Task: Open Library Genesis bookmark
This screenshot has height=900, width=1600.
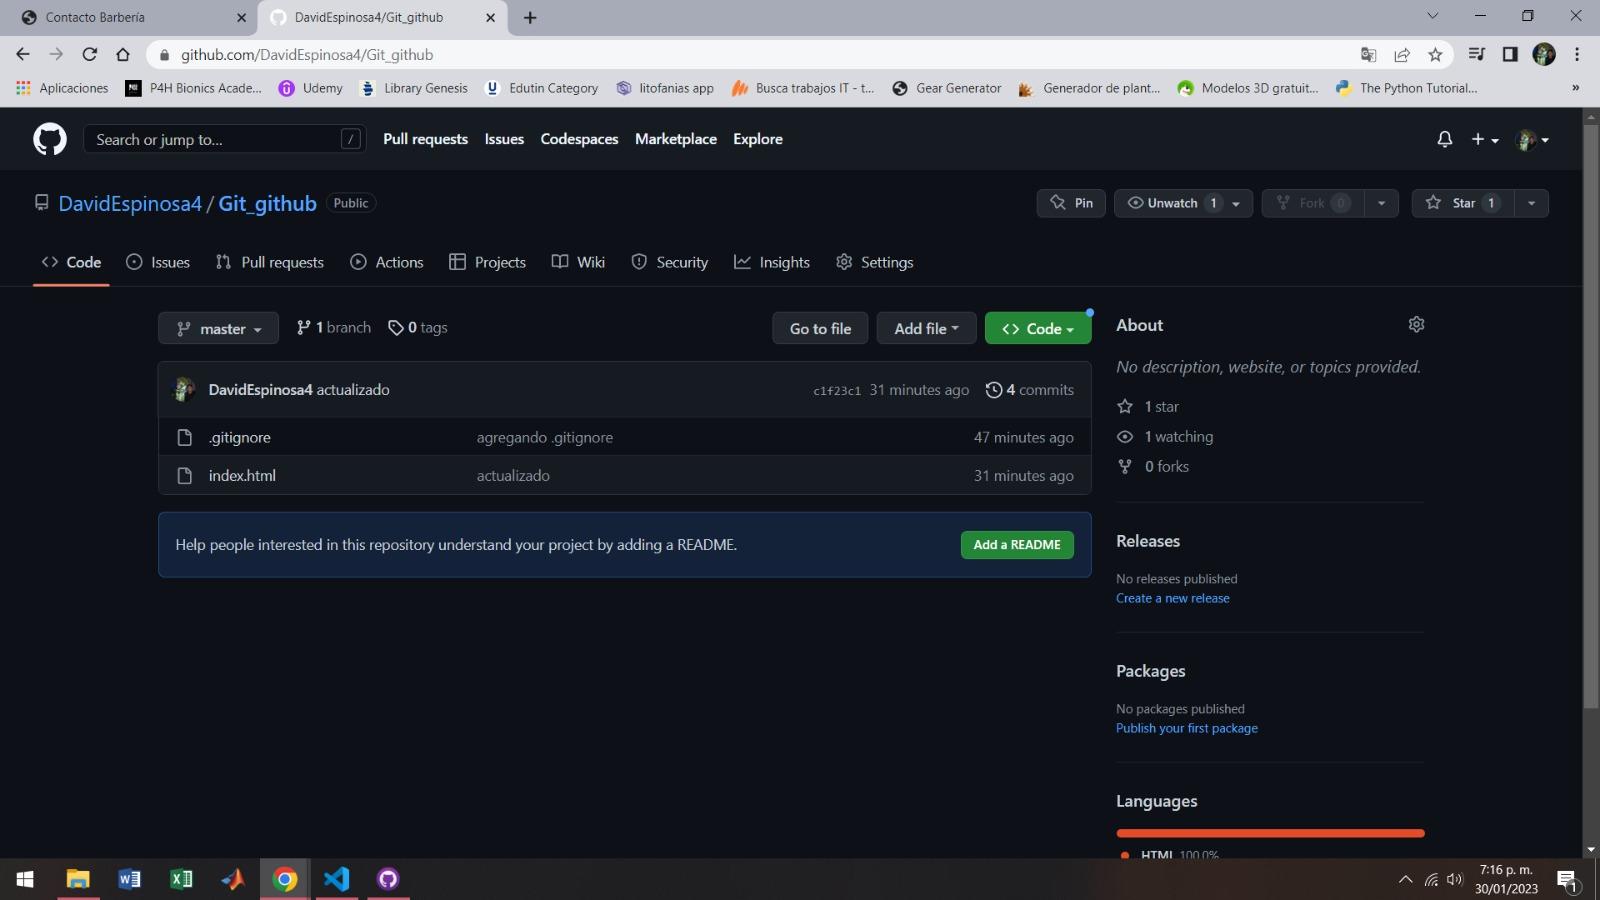Action: coord(414,88)
